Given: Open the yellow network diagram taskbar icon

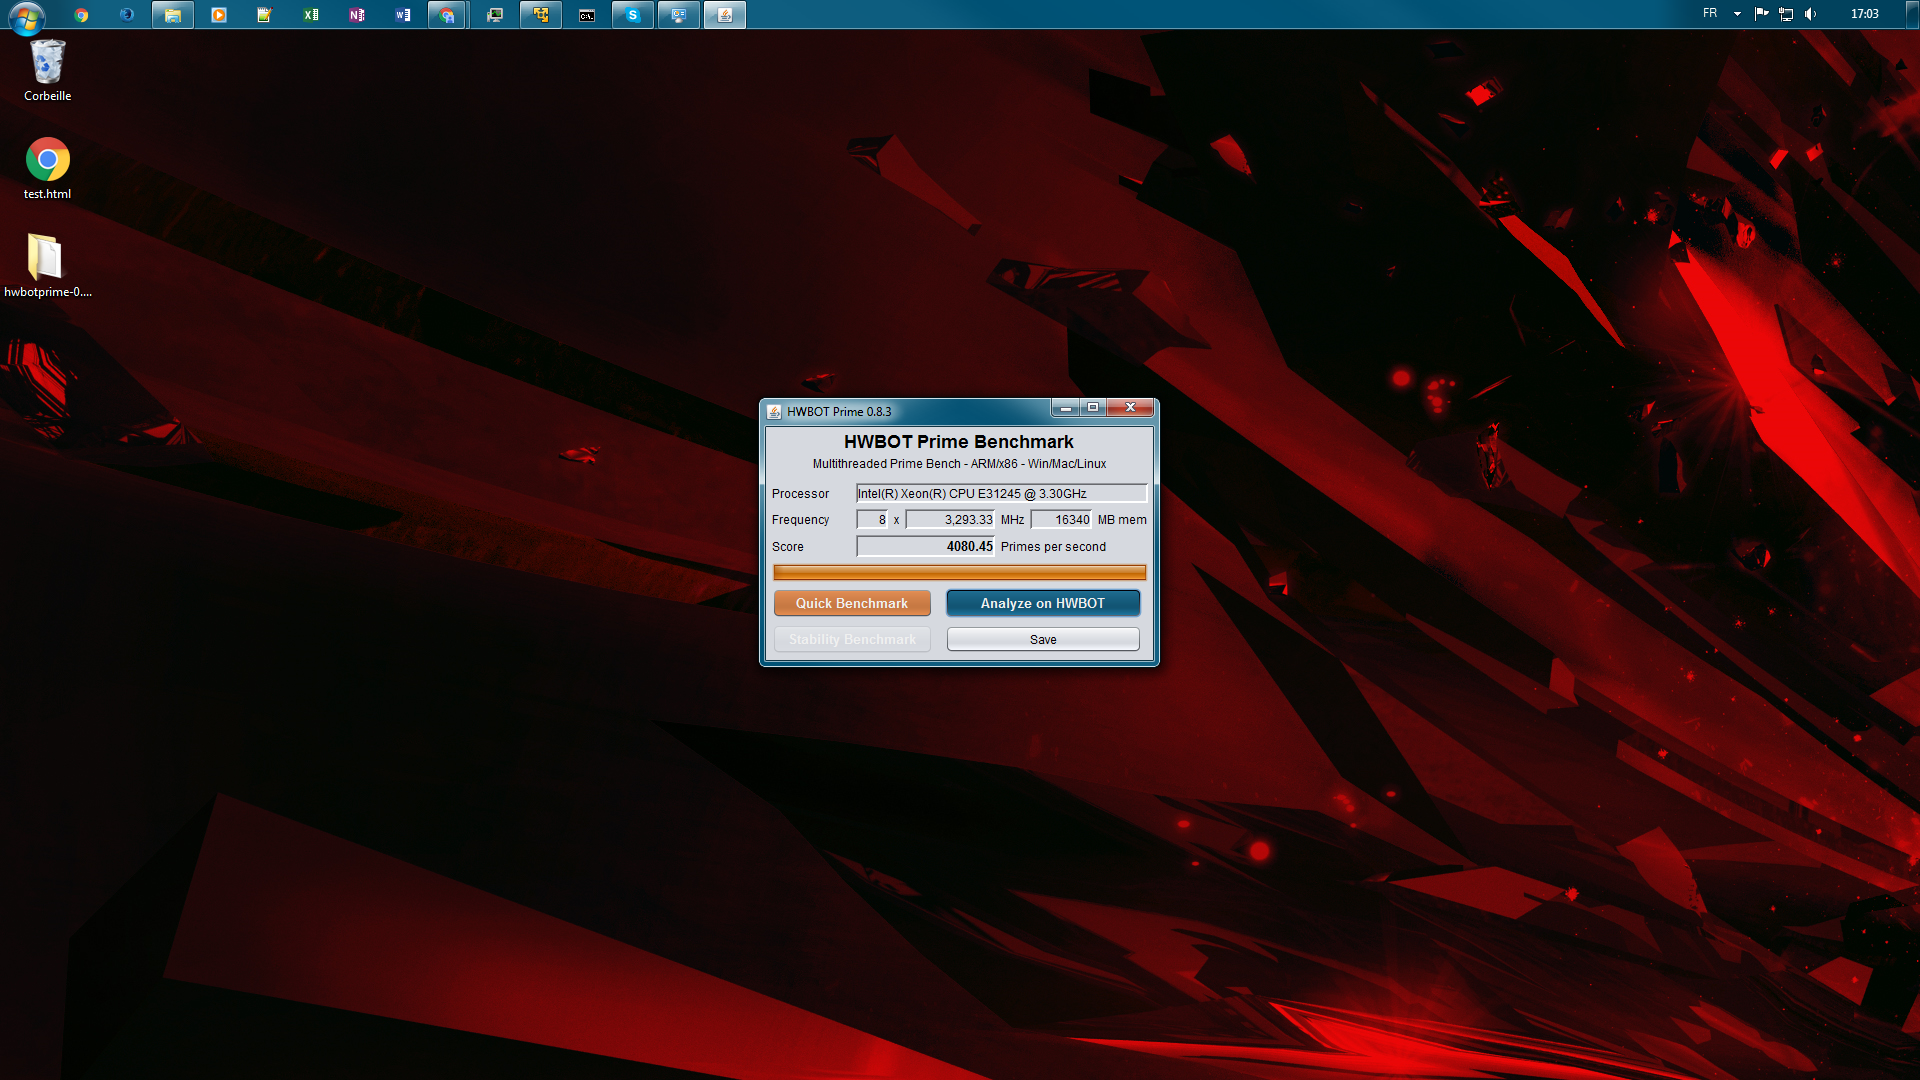Looking at the screenshot, I should [x=541, y=15].
